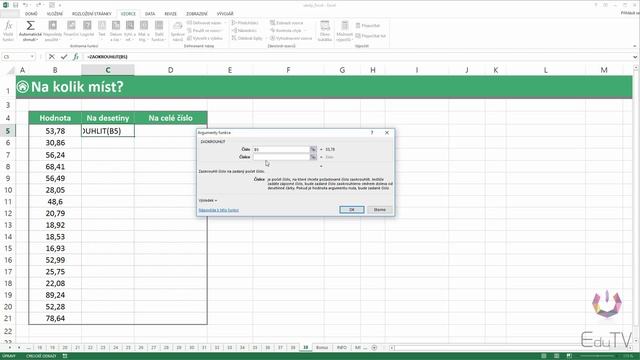
Task: Open Matematické a trigonometrické functions
Action: tap(143, 31)
